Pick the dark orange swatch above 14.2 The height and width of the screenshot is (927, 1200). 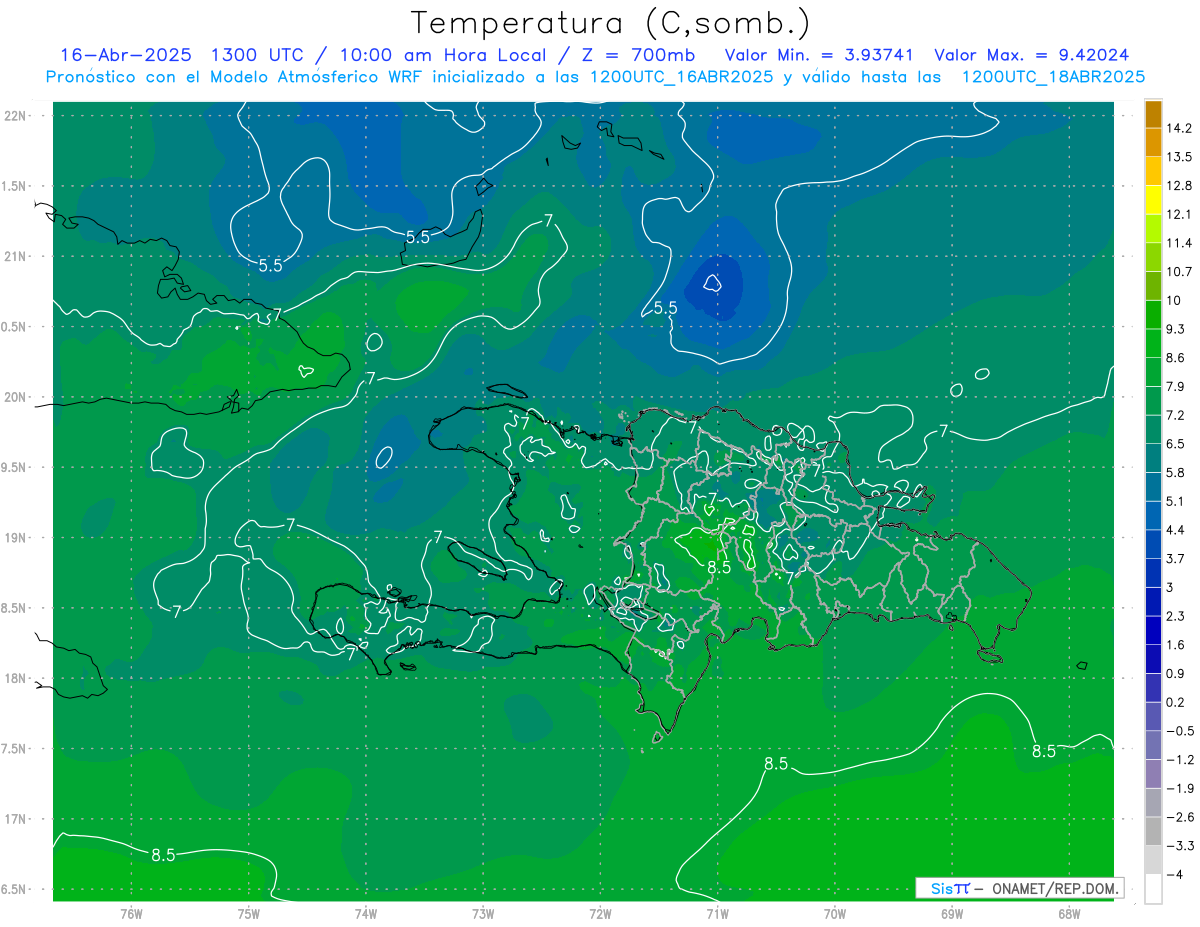tap(1153, 114)
